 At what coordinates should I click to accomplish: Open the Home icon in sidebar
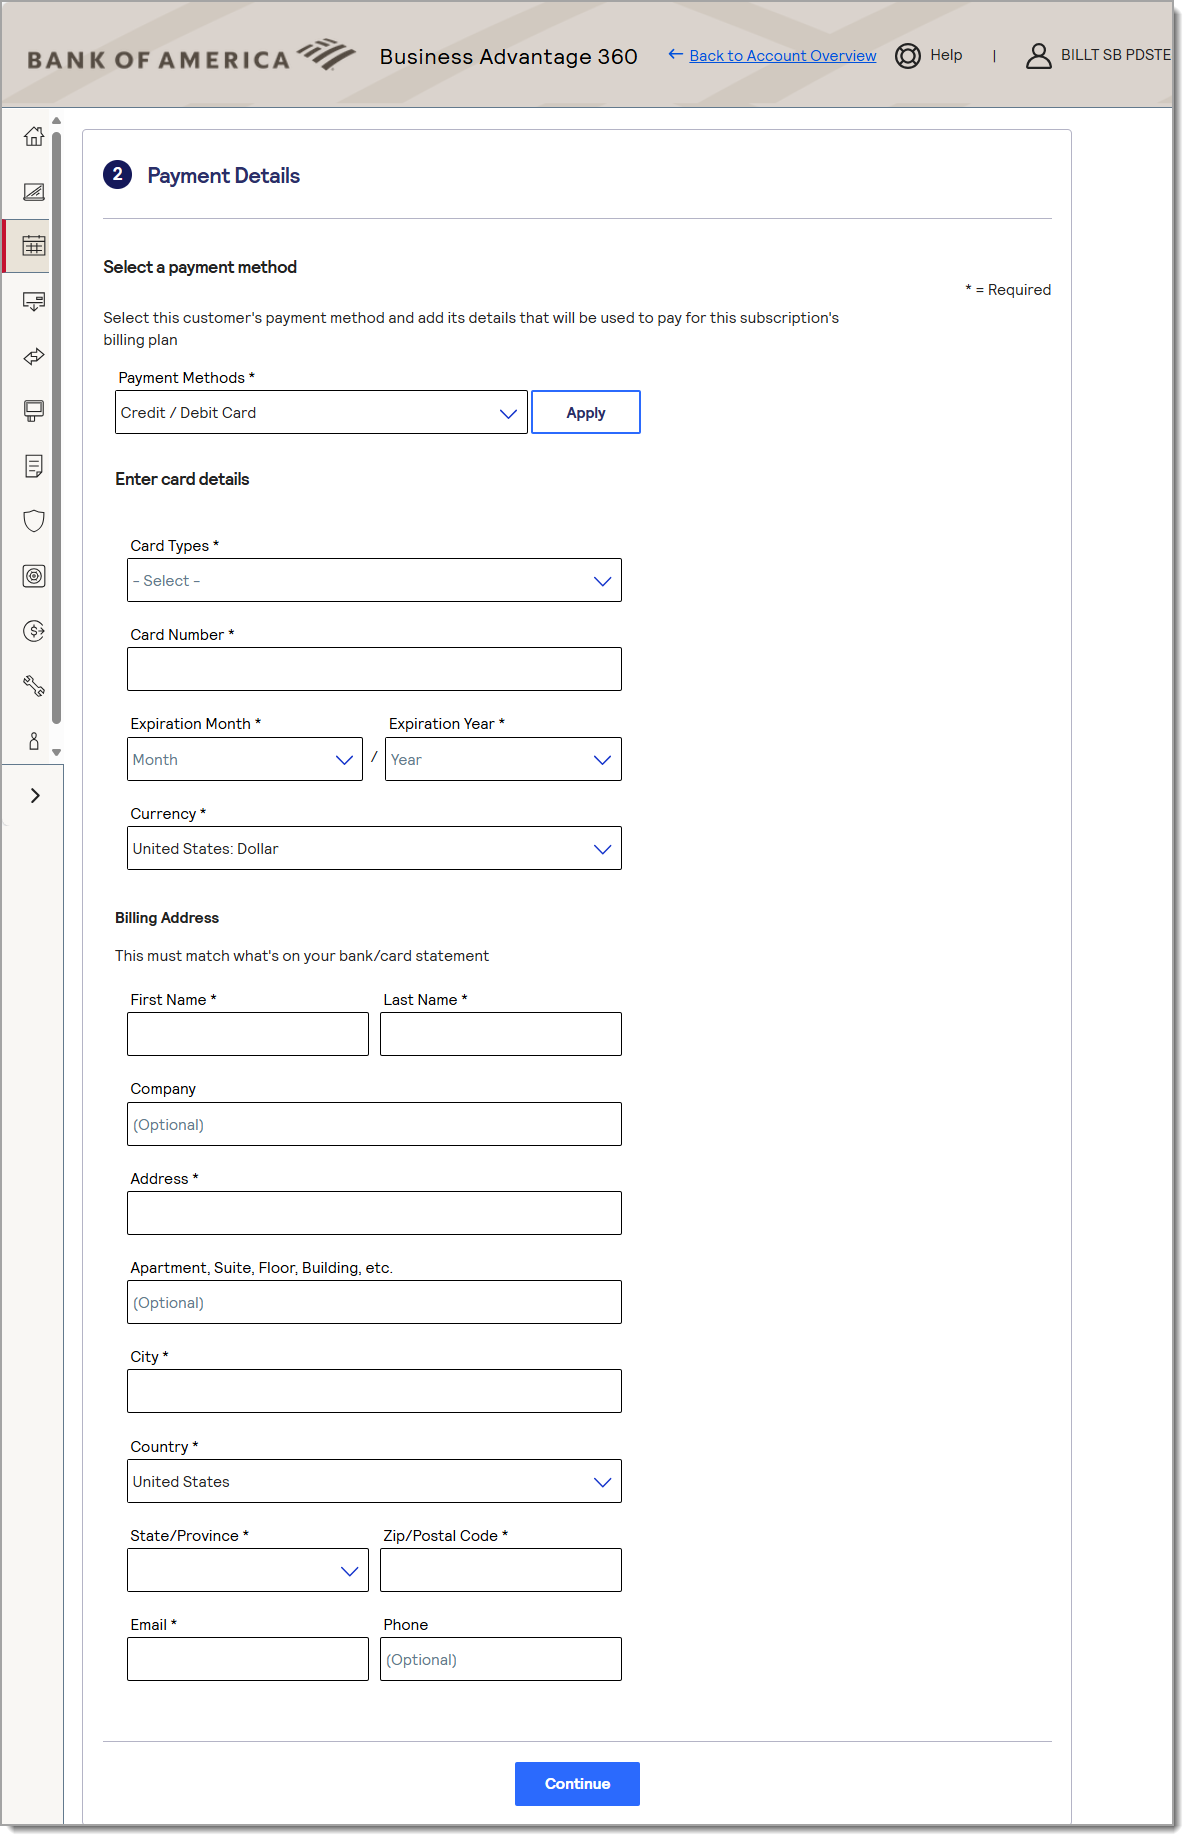click(x=34, y=136)
